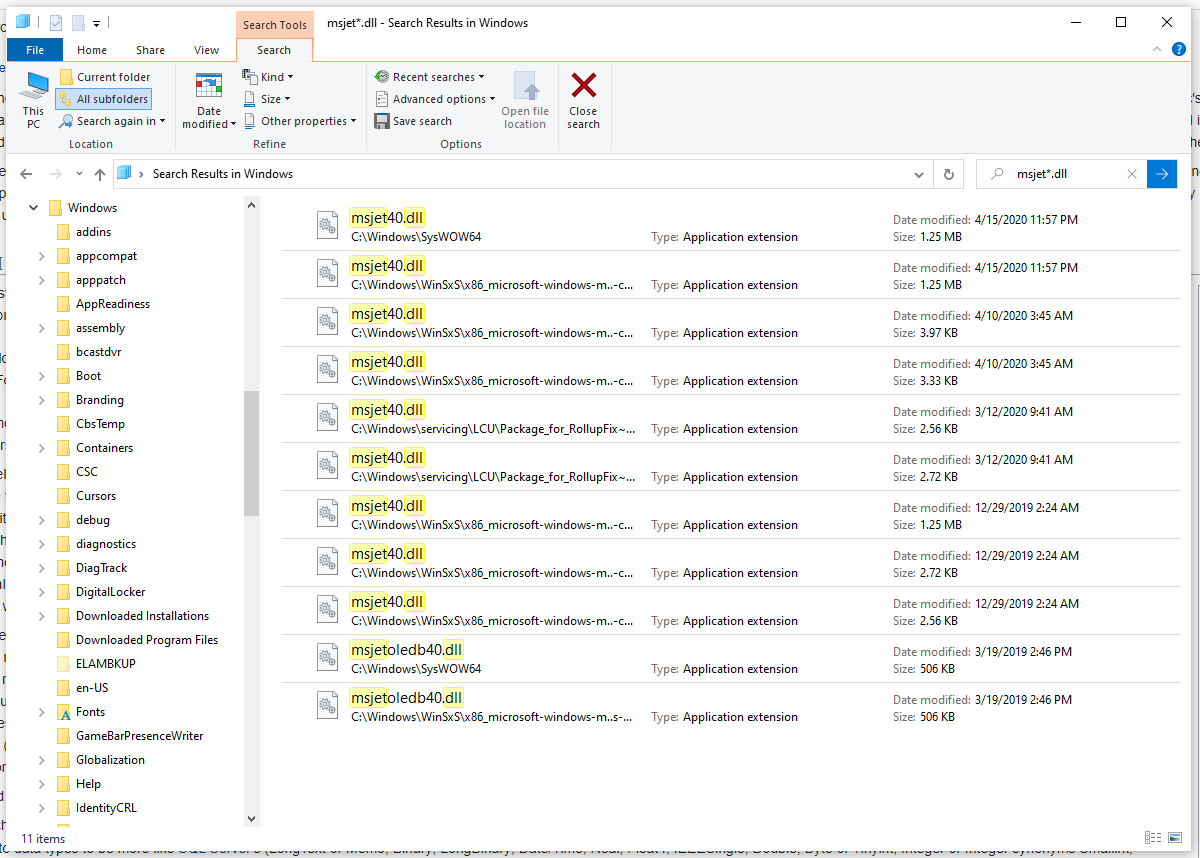Click the Date modified calendar icon

pyautogui.click(x=209, y=87)
